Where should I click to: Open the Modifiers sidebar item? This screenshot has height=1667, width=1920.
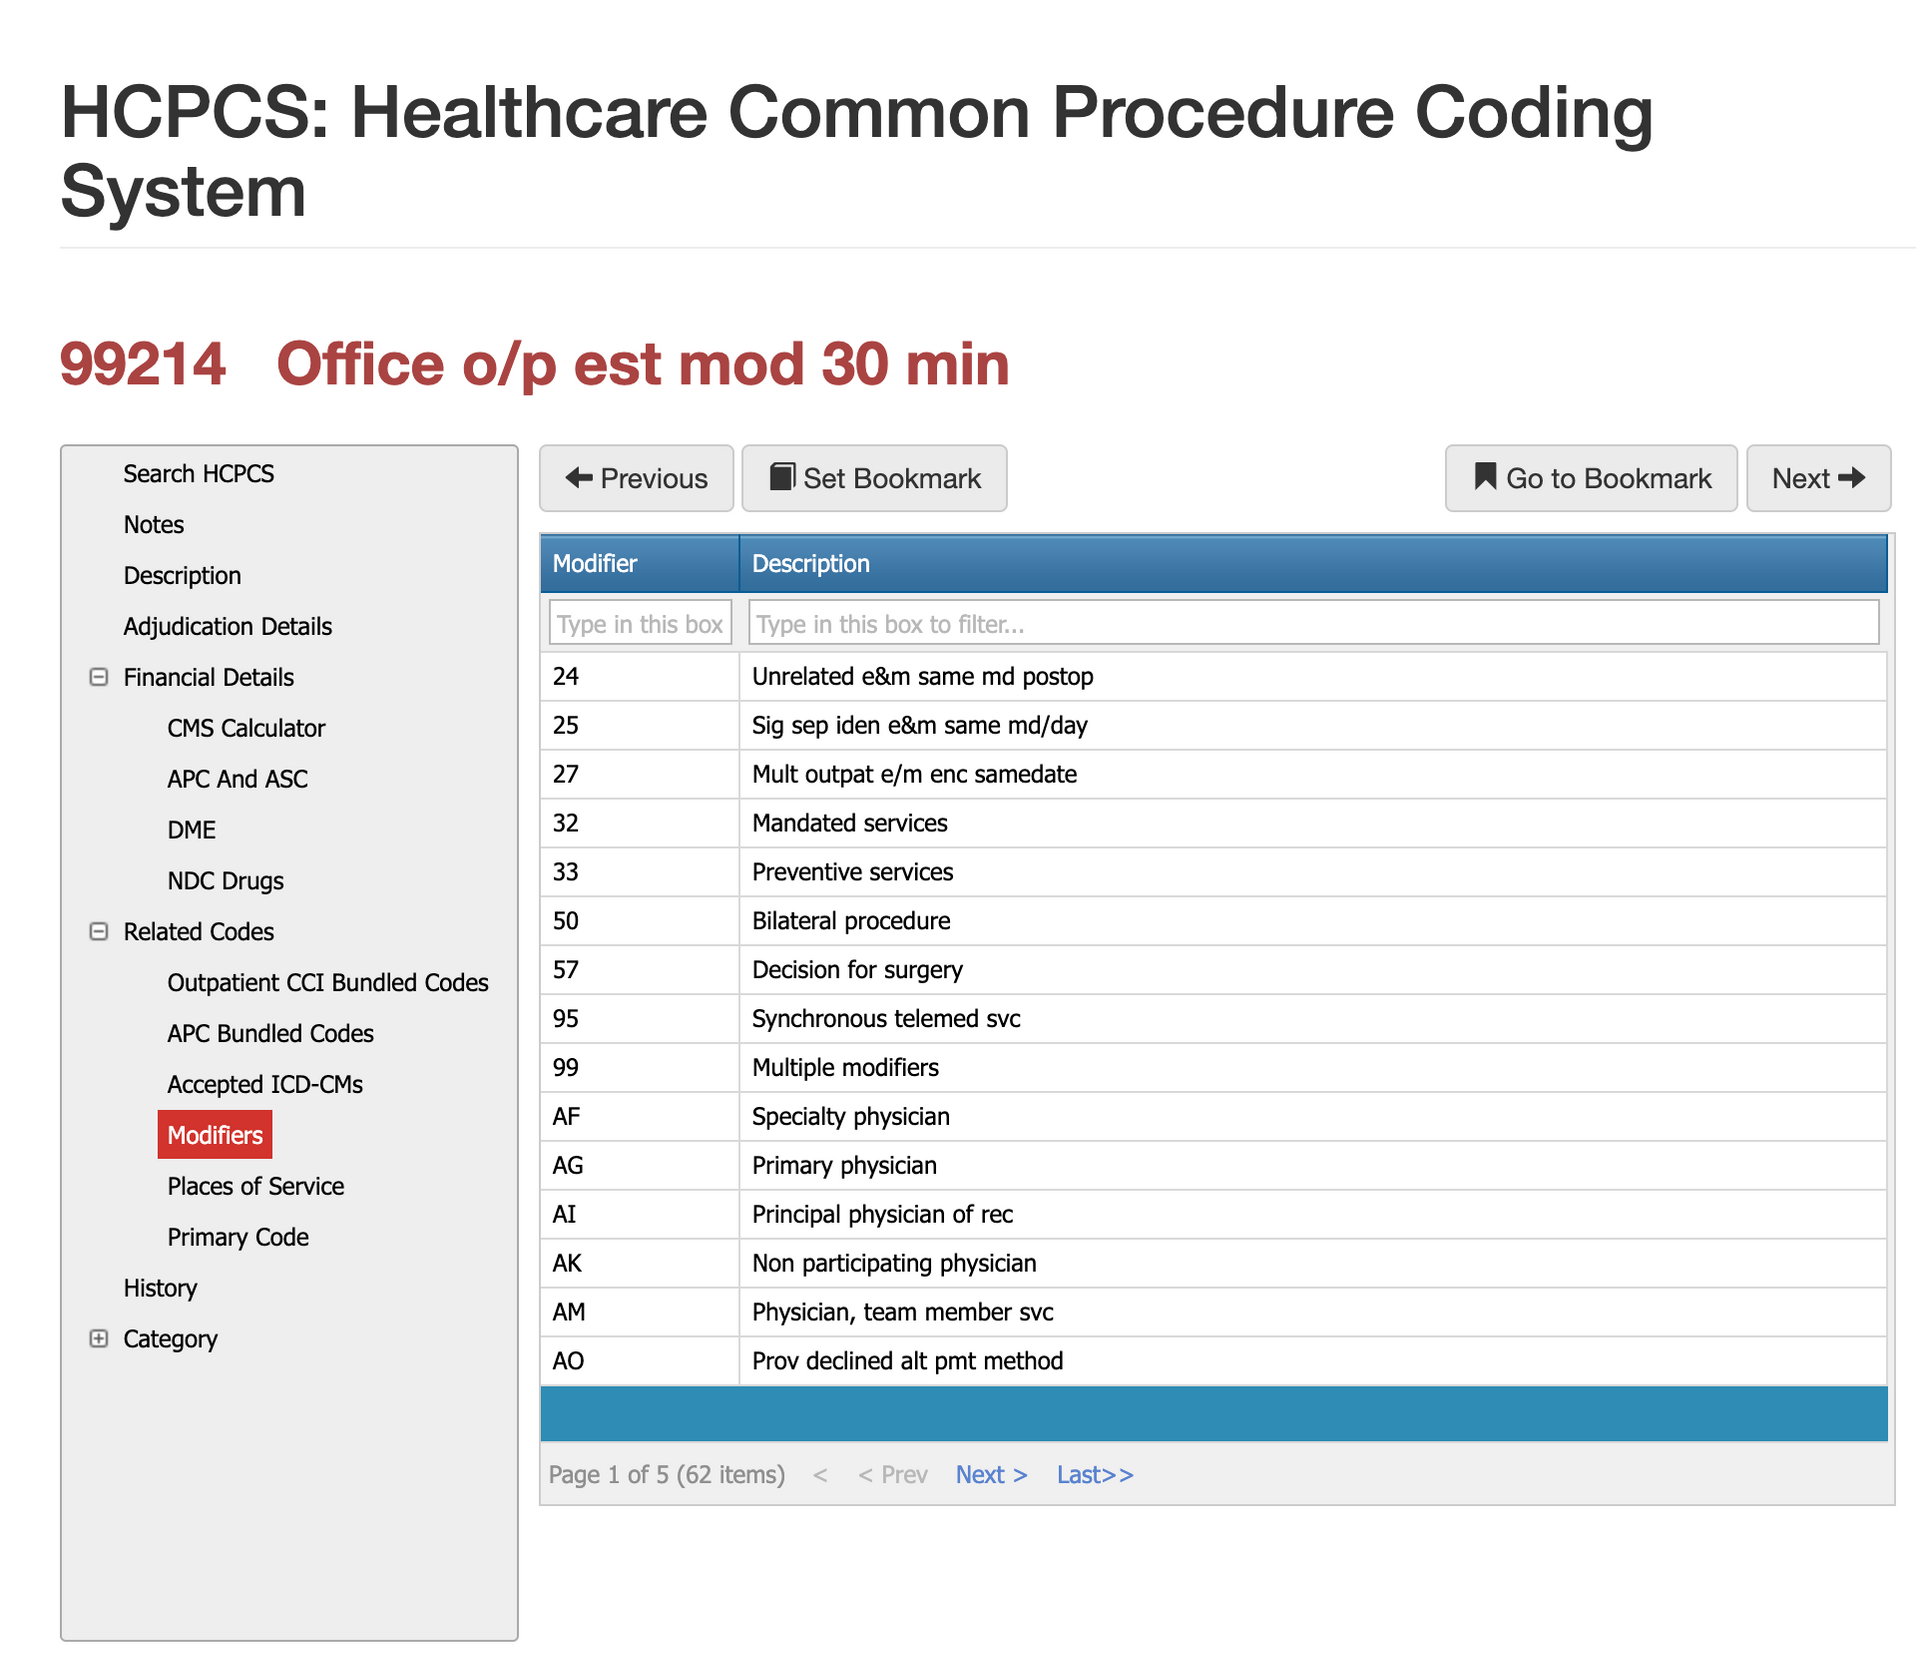point(215,1135)
